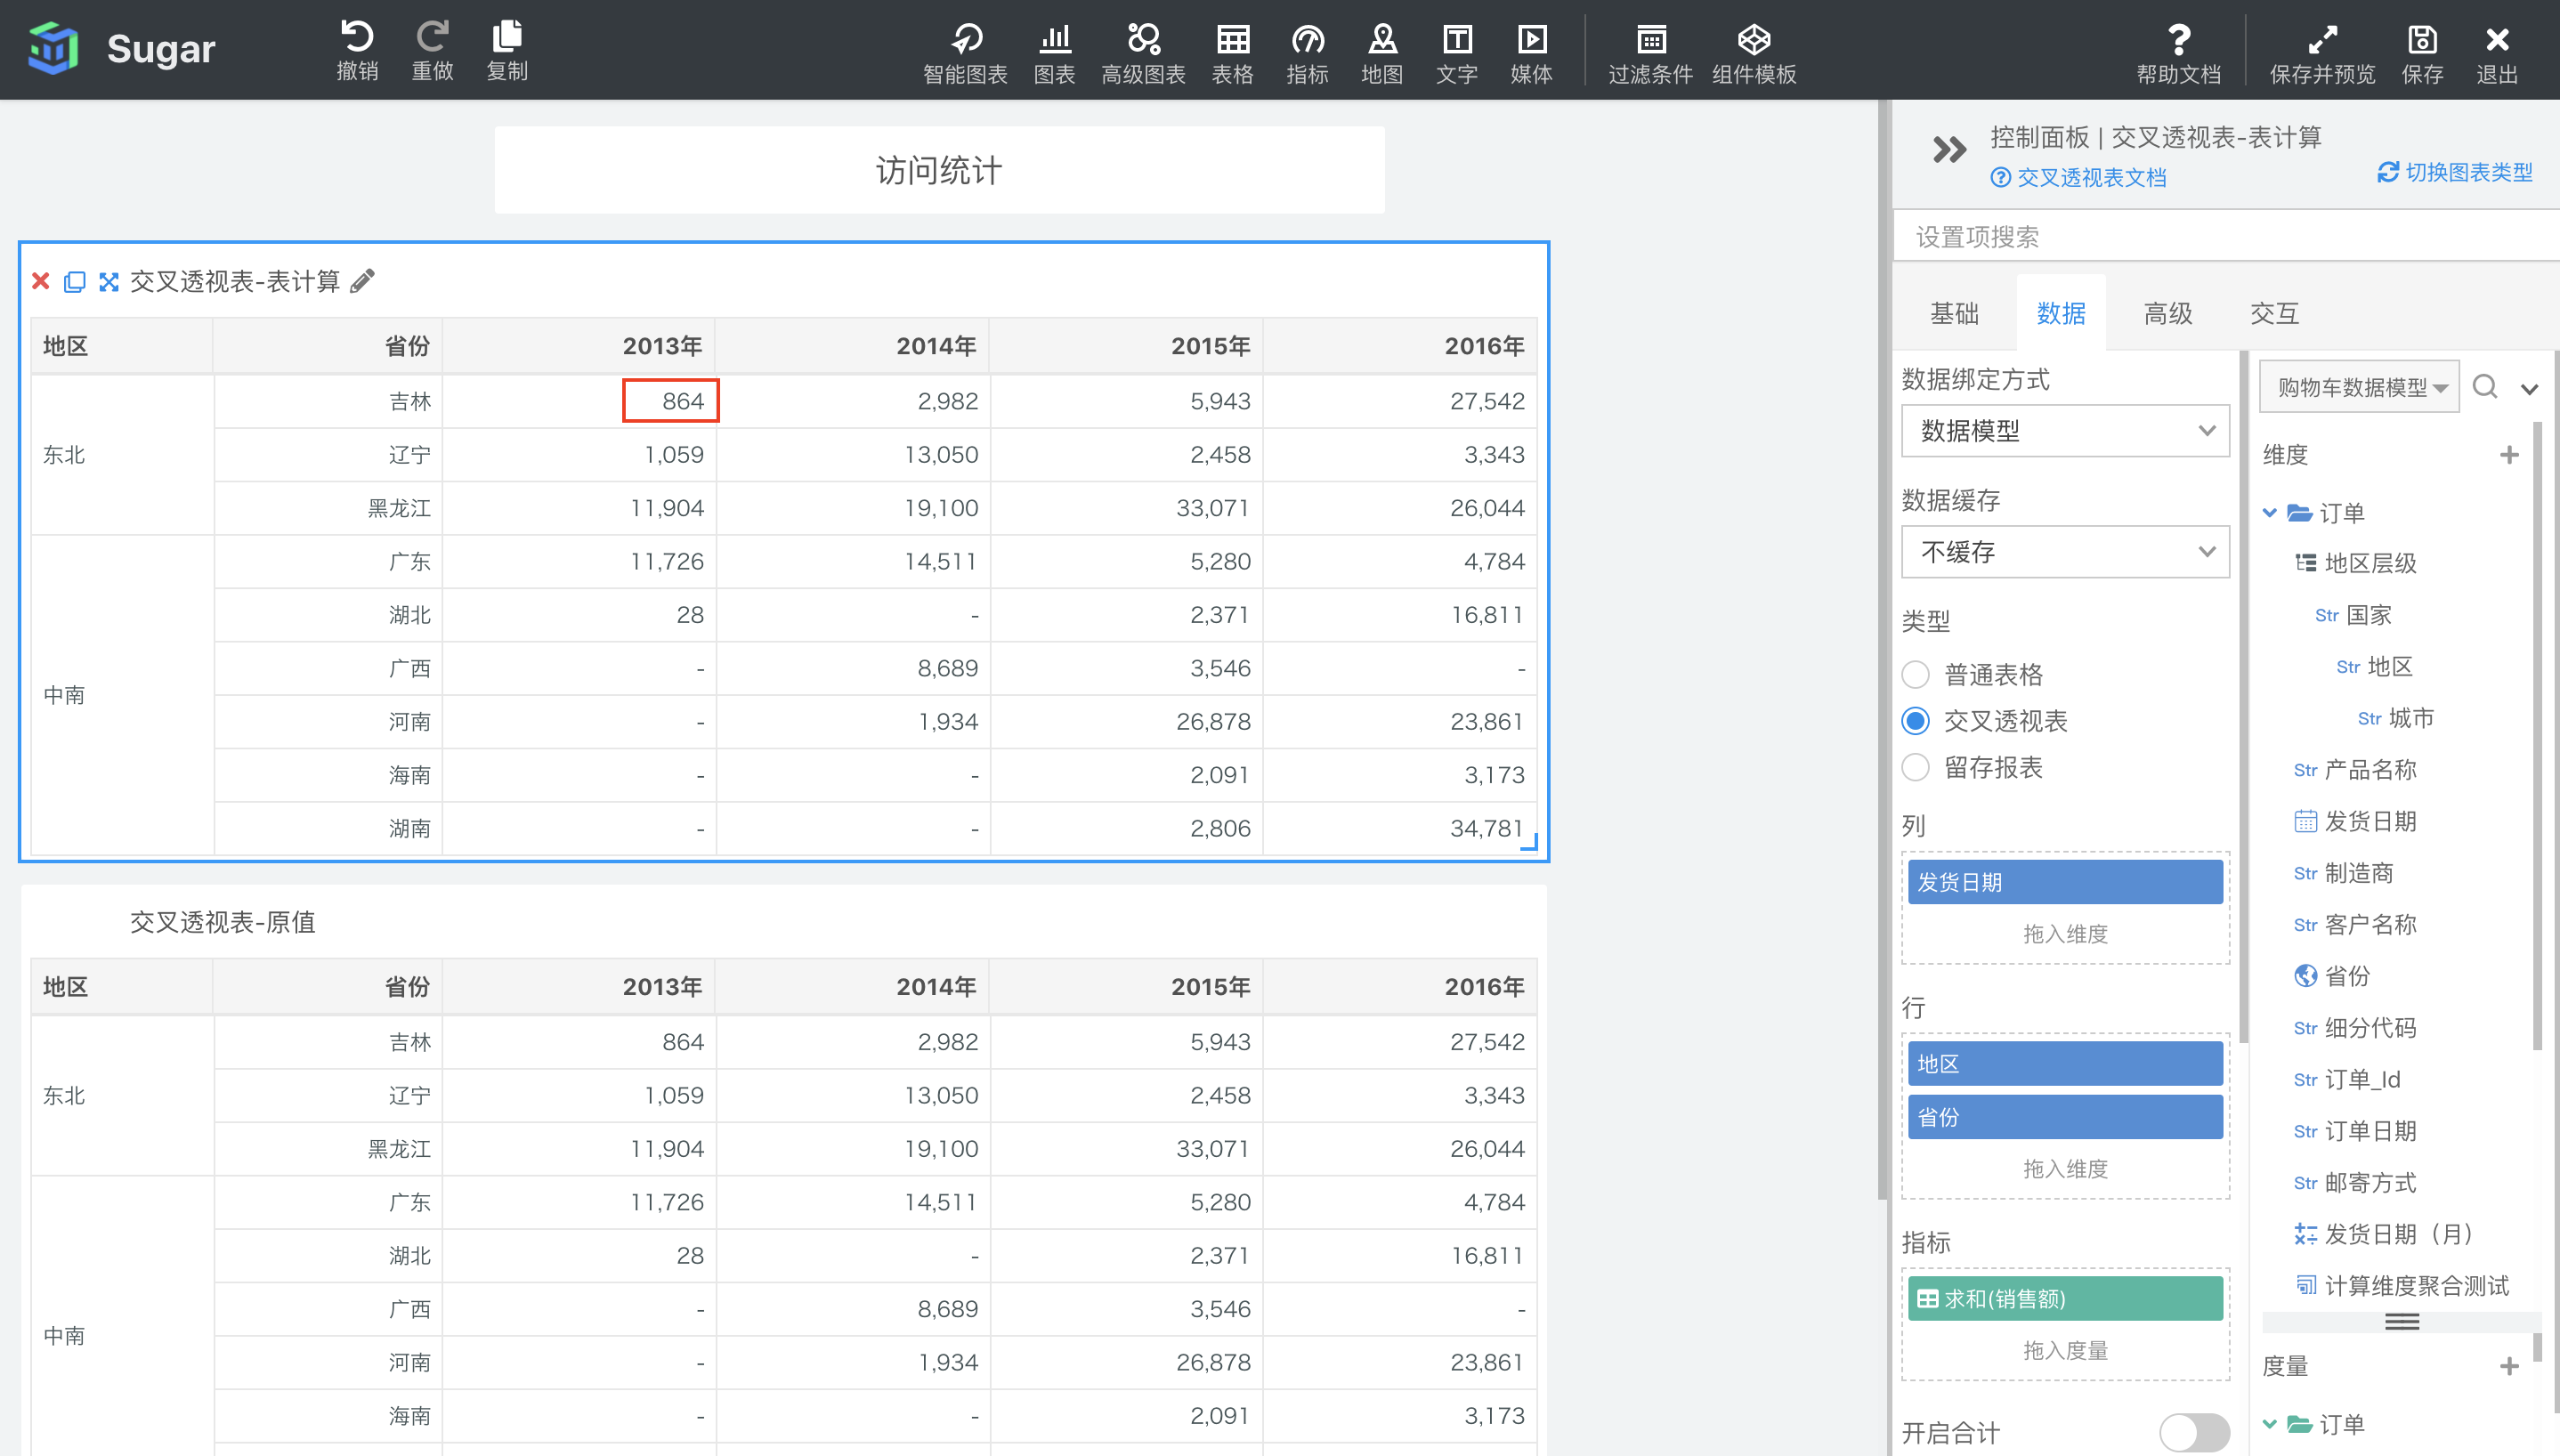Image resolution: width=2560 pixels, height=1456 pixels.
Task: Open the 指标 indicator menu
Action: [x=1307, y=53]
